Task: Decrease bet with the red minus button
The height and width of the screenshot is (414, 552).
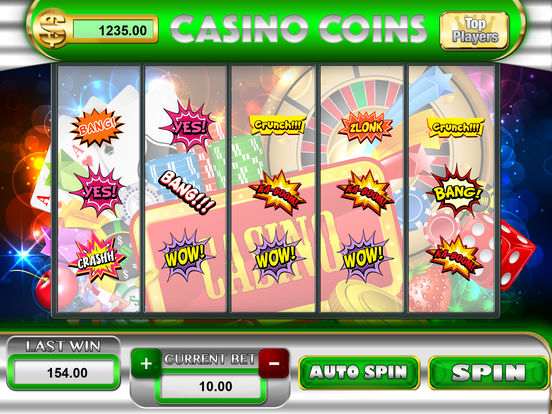Action: (x=274, y=363)
